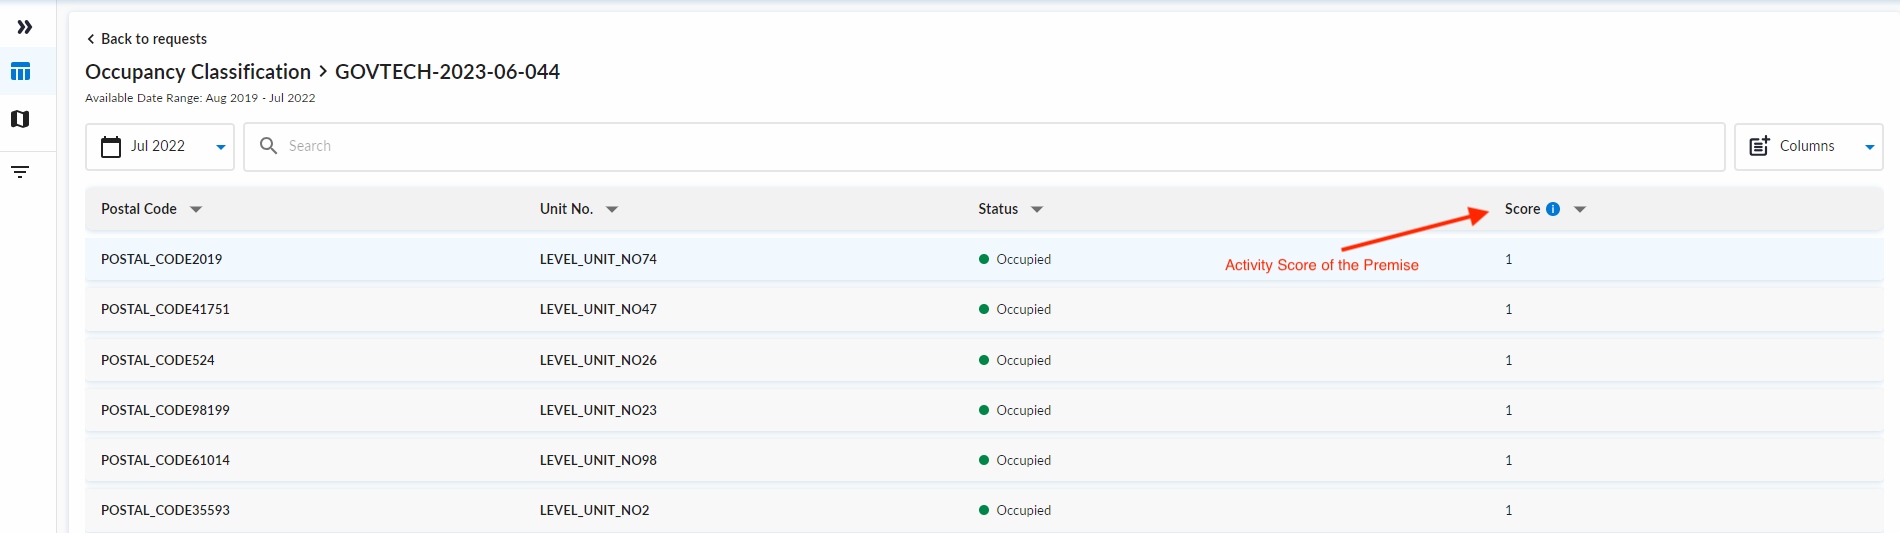Open the Columns dropdown
The width and height of the screenshot is (1900, 533).
1809,147
